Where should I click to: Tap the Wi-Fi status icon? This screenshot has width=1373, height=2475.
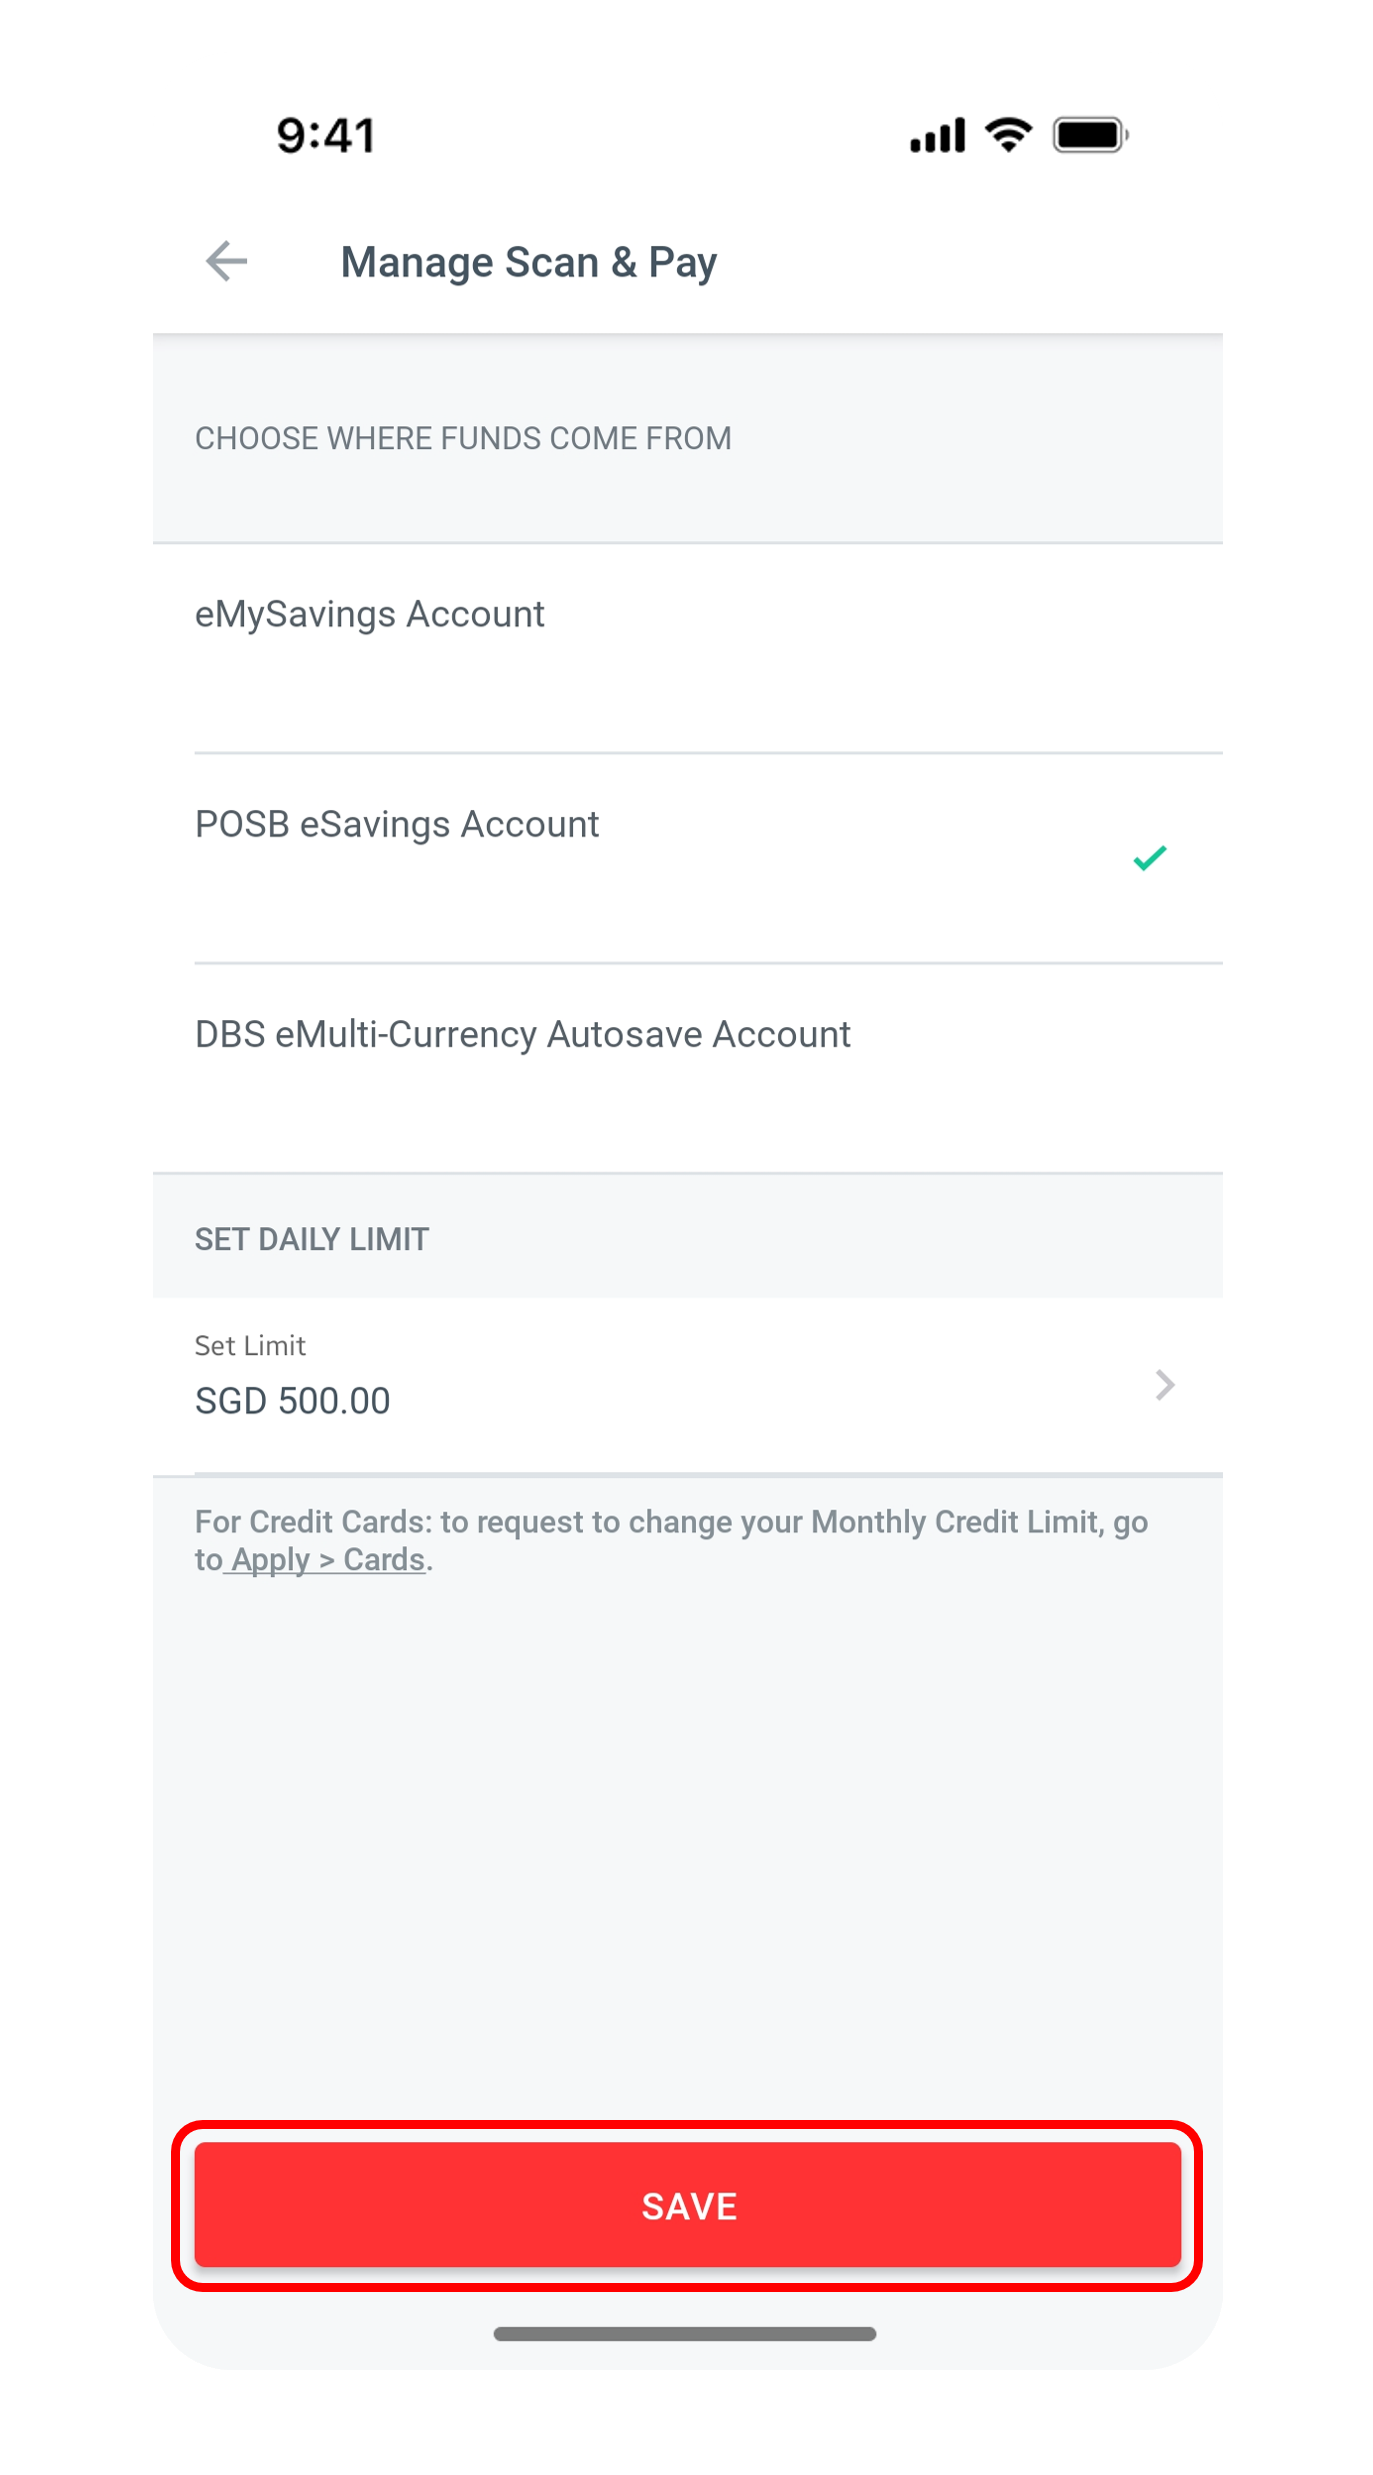click(x=1008, y=134)
